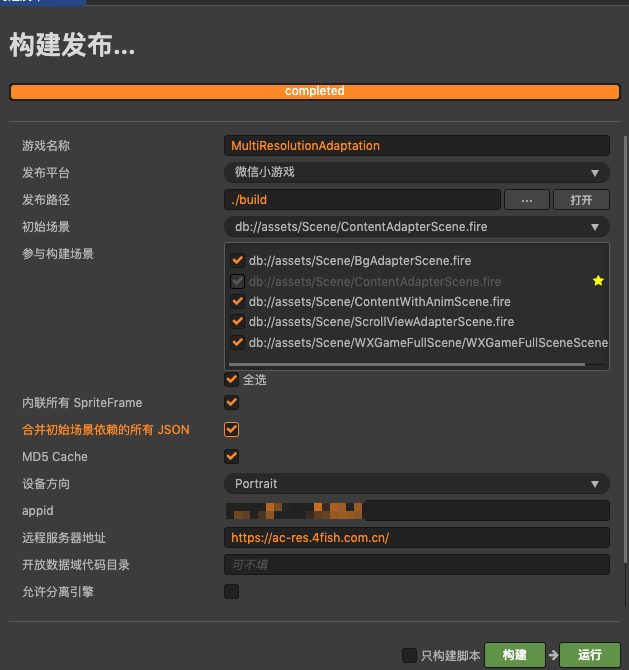Select the WXGameFullScene scene path row
Viewport: 629px width, 670px height.
[428, 343]
